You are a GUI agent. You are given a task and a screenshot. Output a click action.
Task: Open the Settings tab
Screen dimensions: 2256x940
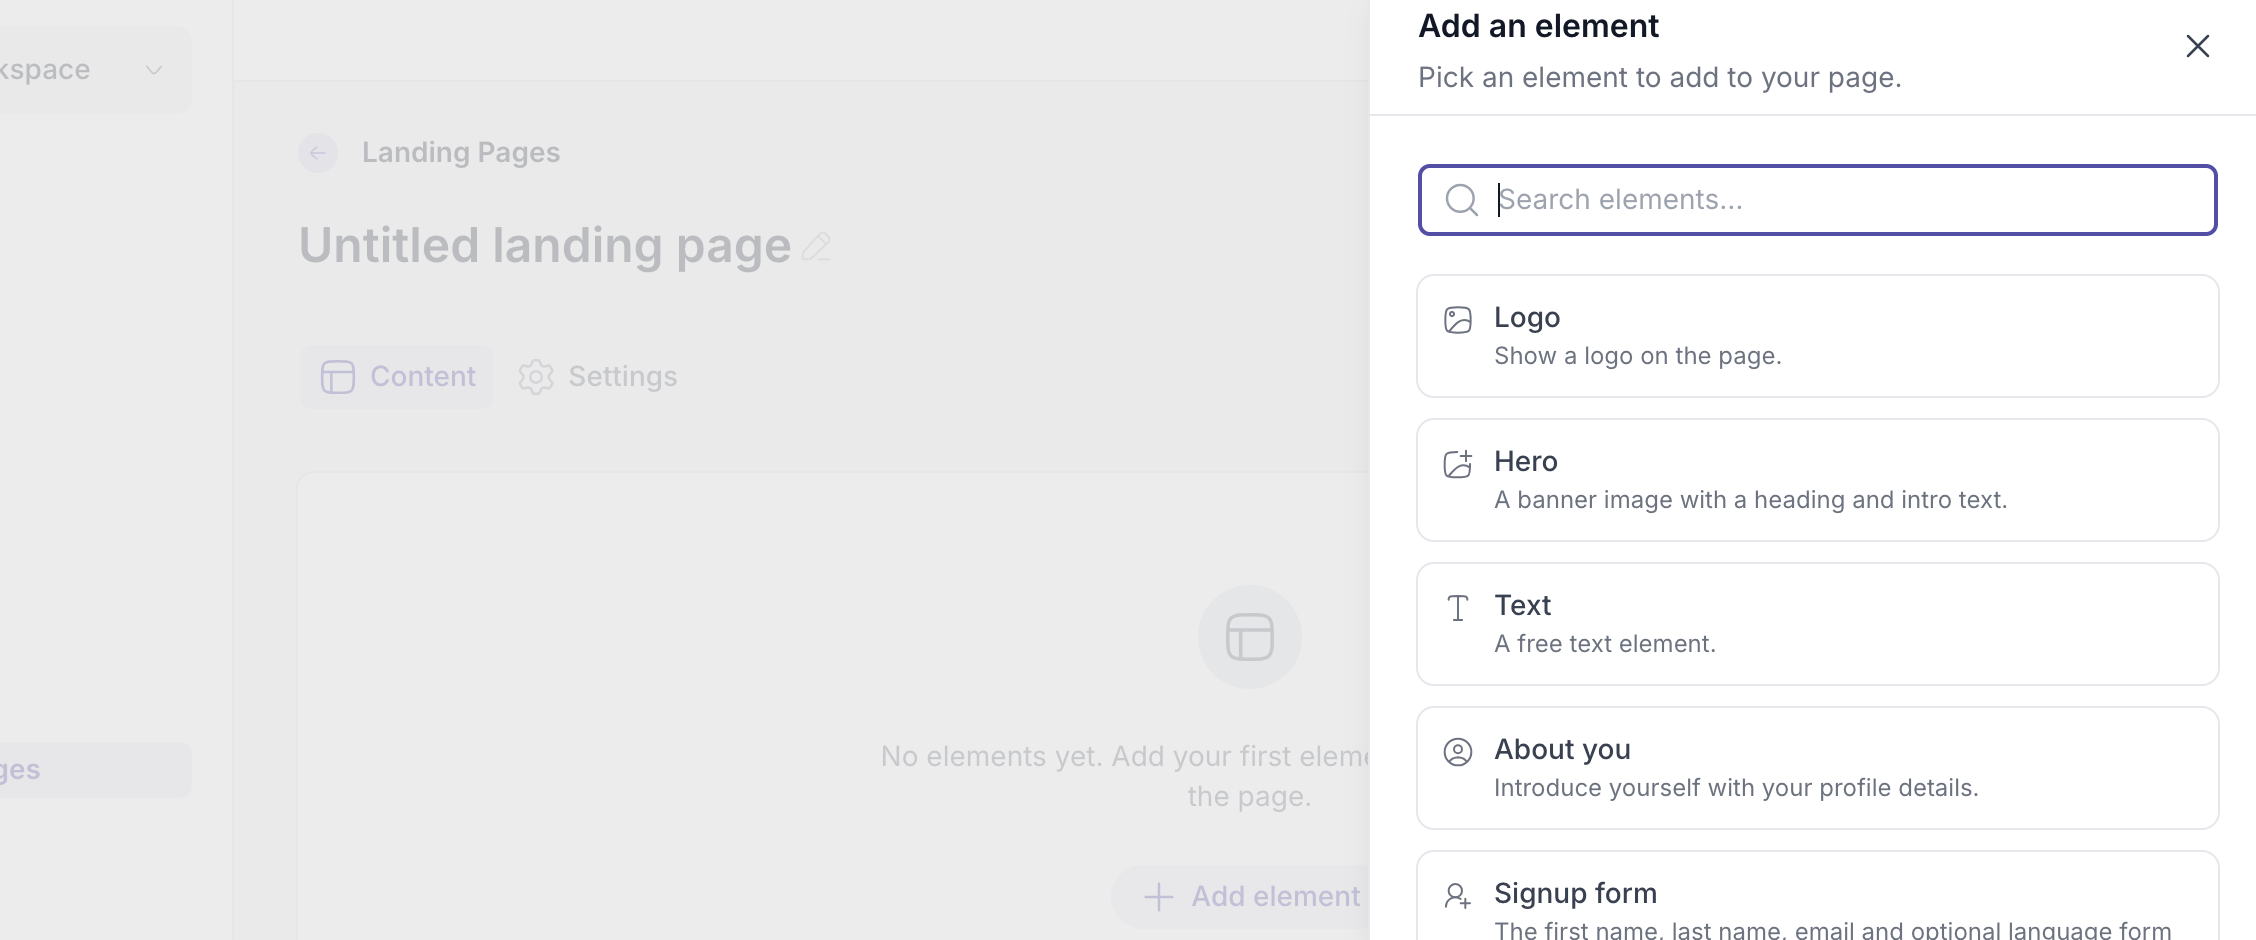(x=597, y=377)
